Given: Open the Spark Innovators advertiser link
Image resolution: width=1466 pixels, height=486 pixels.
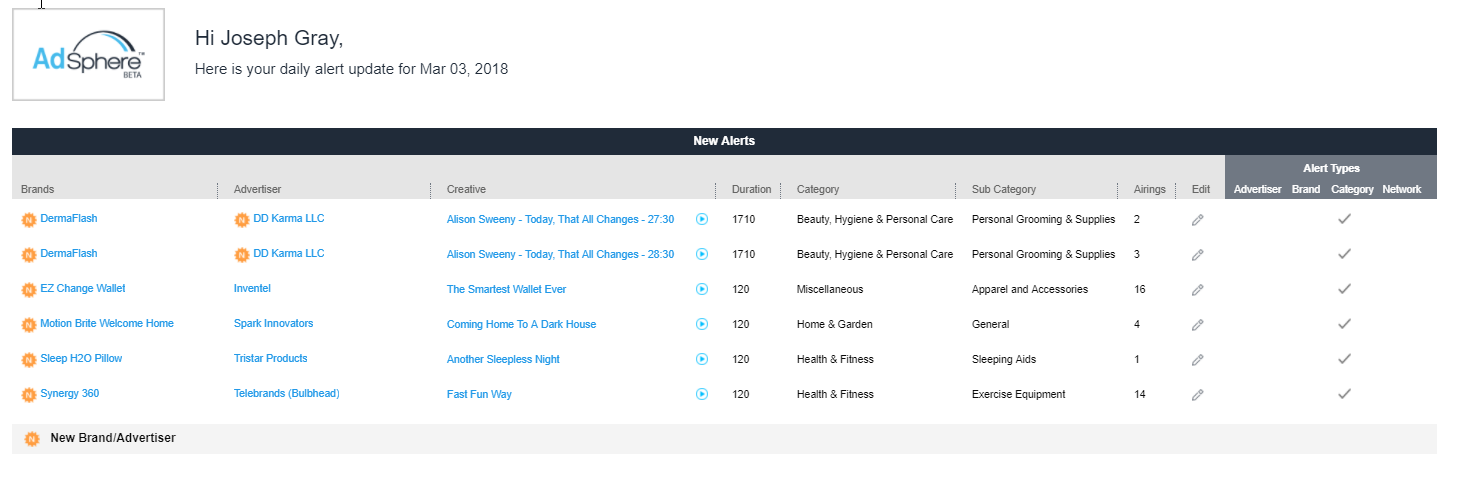Looking at the screenshot, I should [x=273, y=324].
